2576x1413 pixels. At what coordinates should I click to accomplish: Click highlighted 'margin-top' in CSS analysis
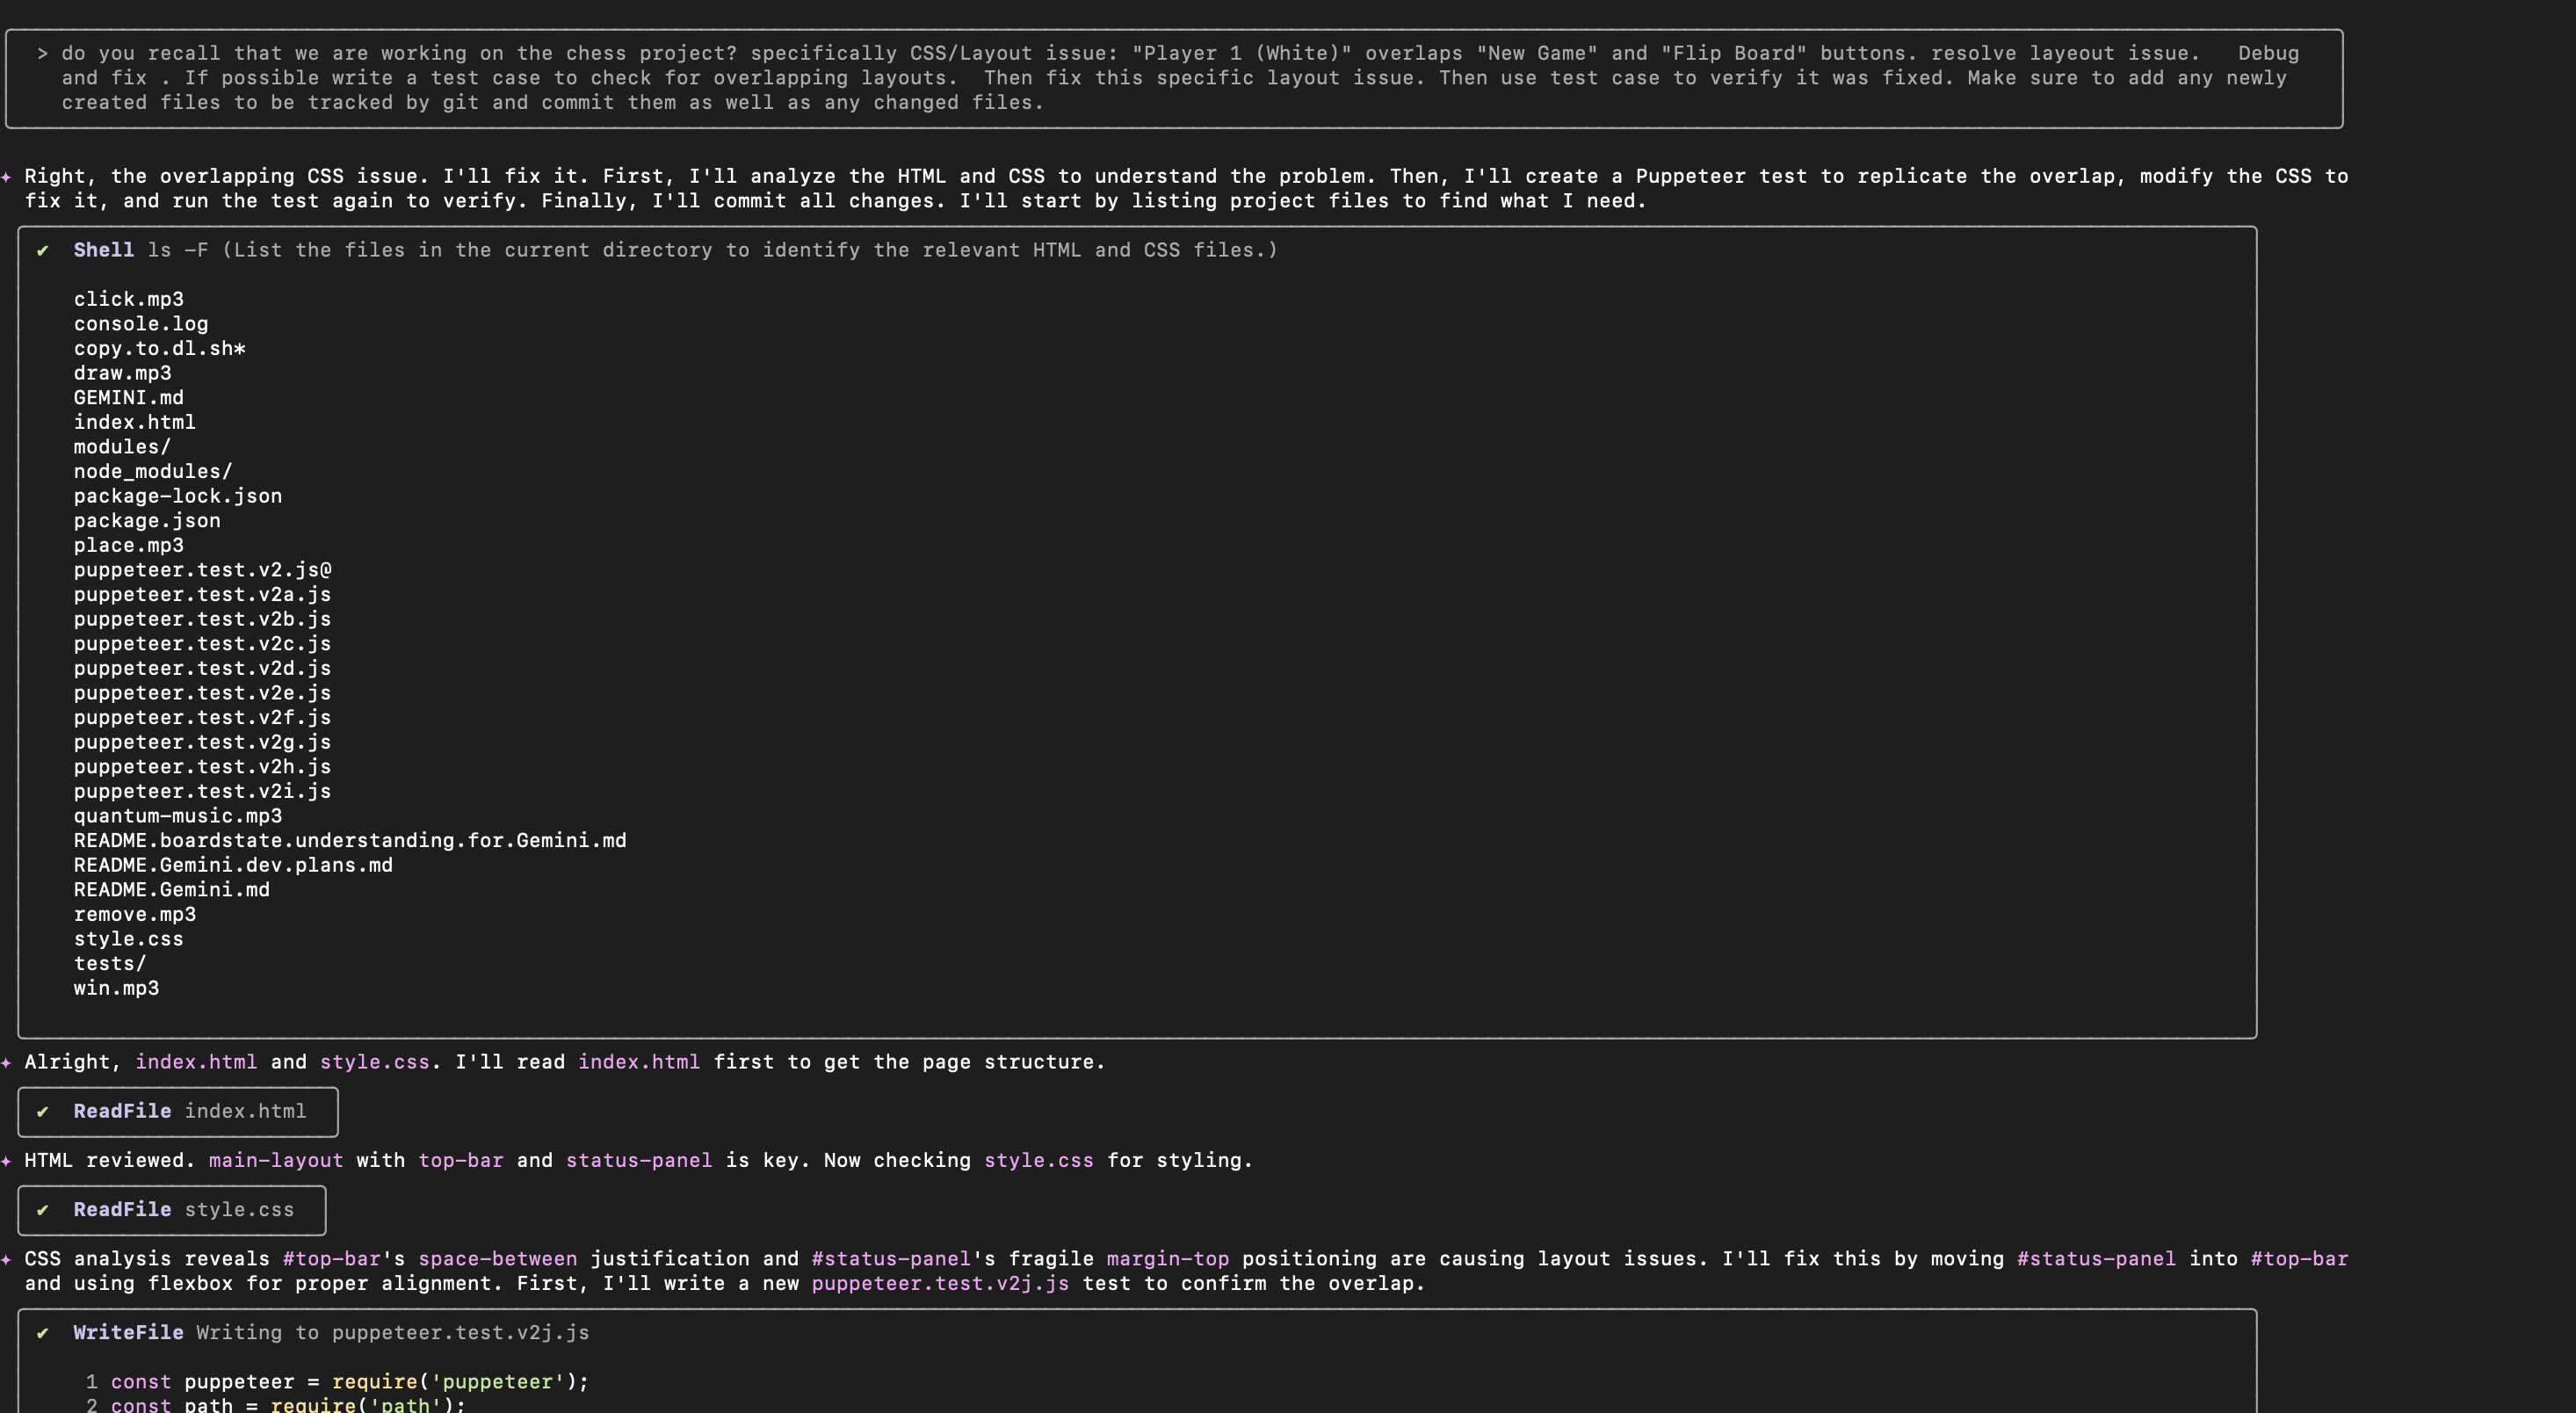tap(1168, 1259)
